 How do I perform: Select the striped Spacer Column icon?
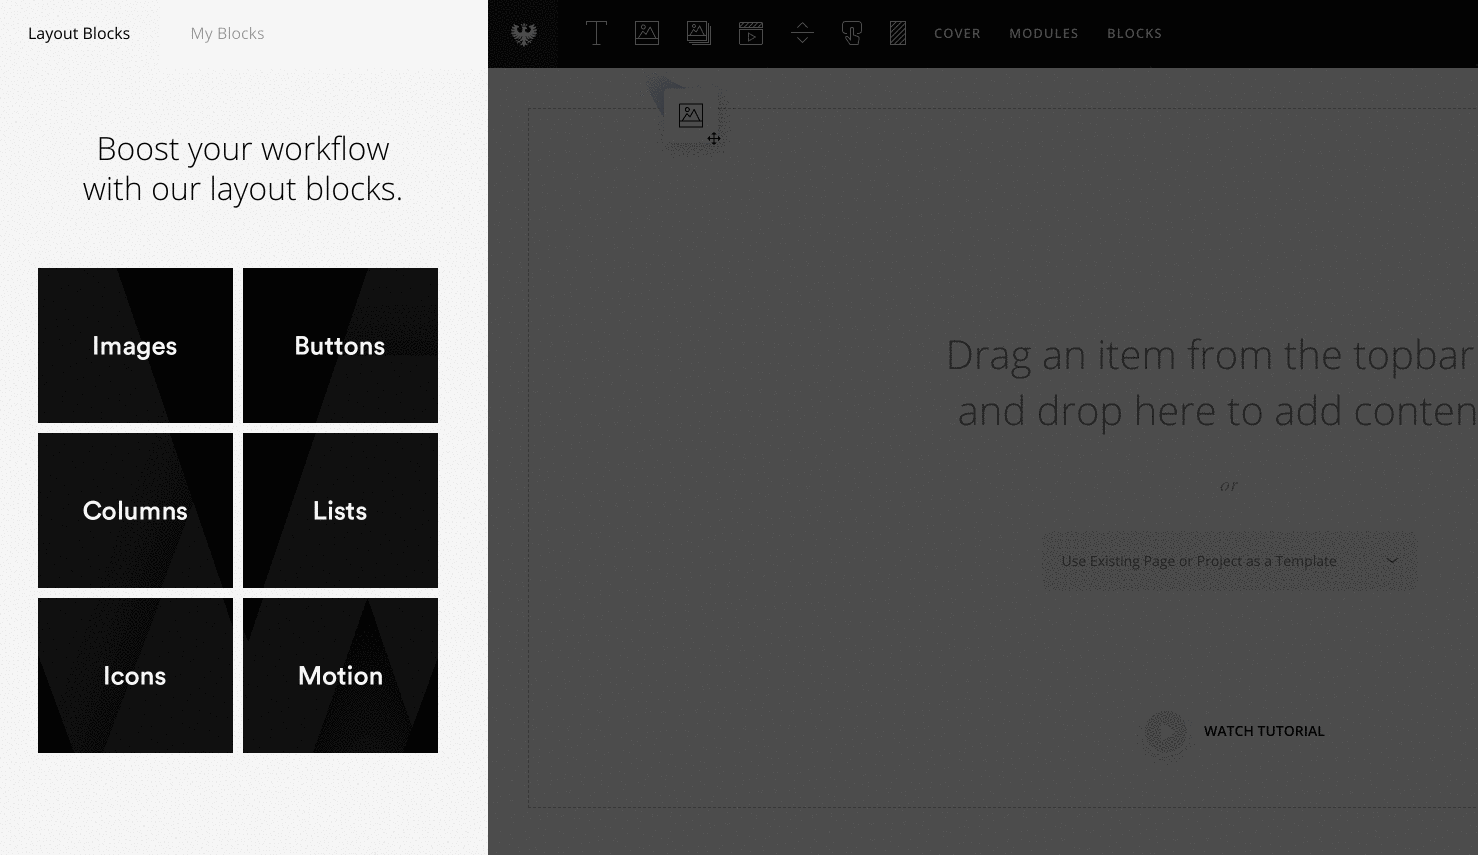tap(898, 34)
